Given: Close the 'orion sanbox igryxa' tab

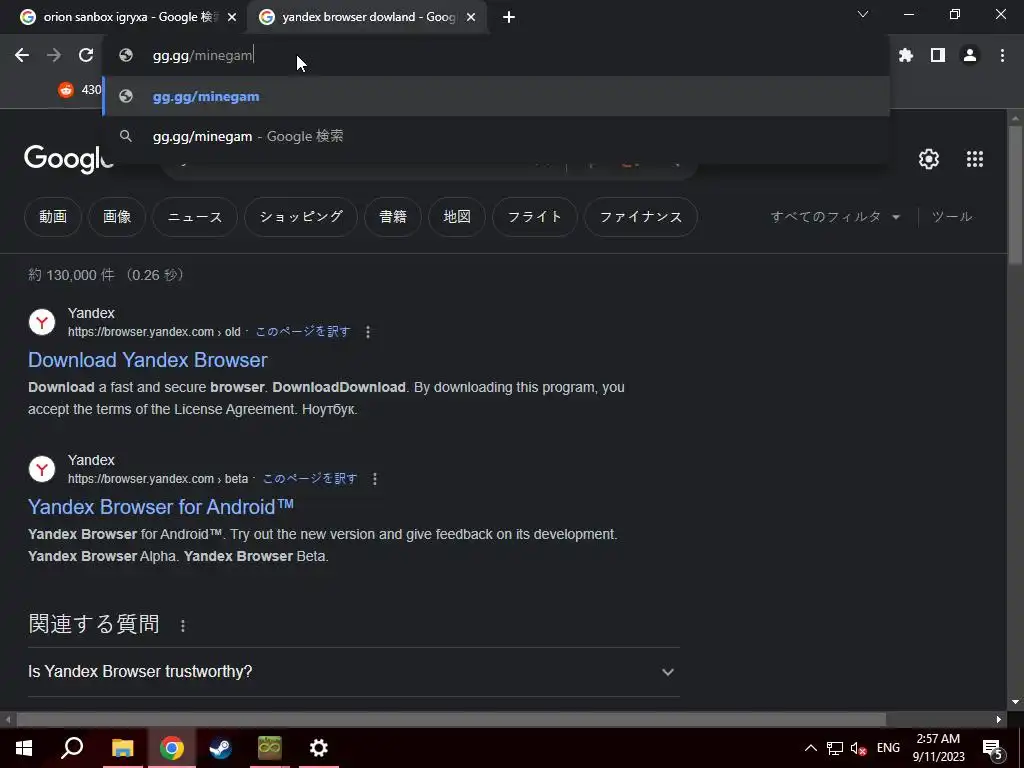Looking at the screenshot, I should coord(232,18).
